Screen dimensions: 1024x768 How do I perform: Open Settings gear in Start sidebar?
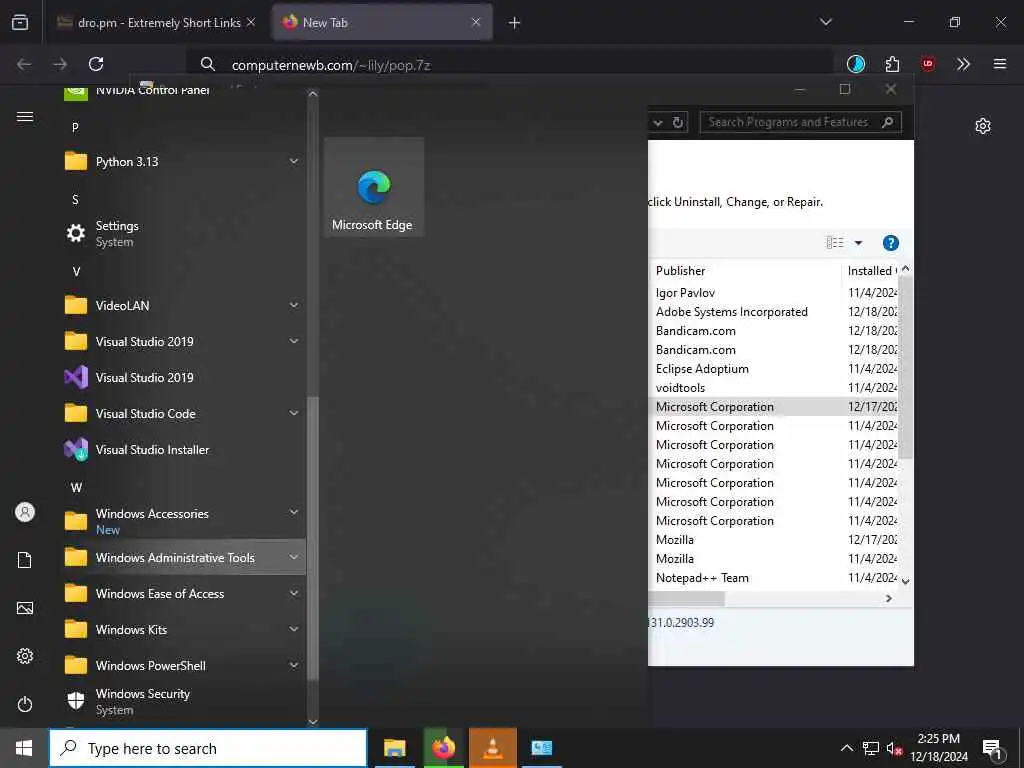(25, 656)
